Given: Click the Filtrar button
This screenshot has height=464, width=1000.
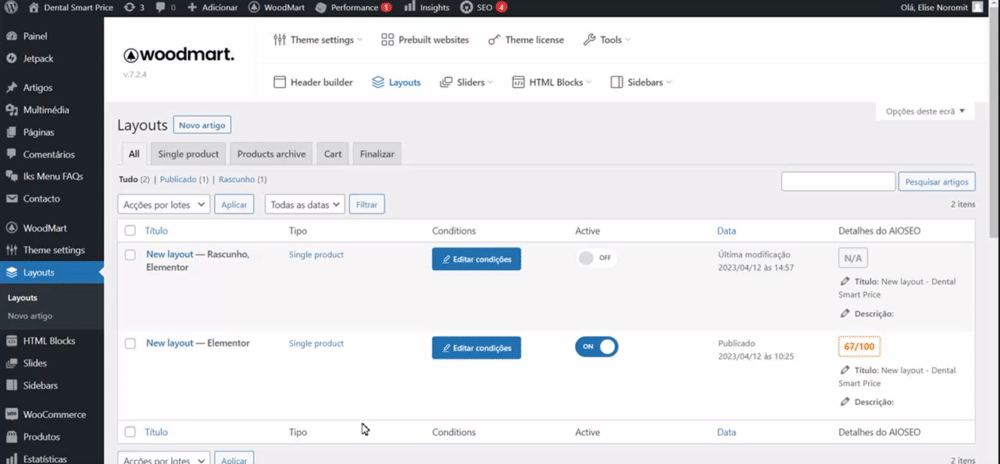Looking at the screenshot, I should coord(367,205).
